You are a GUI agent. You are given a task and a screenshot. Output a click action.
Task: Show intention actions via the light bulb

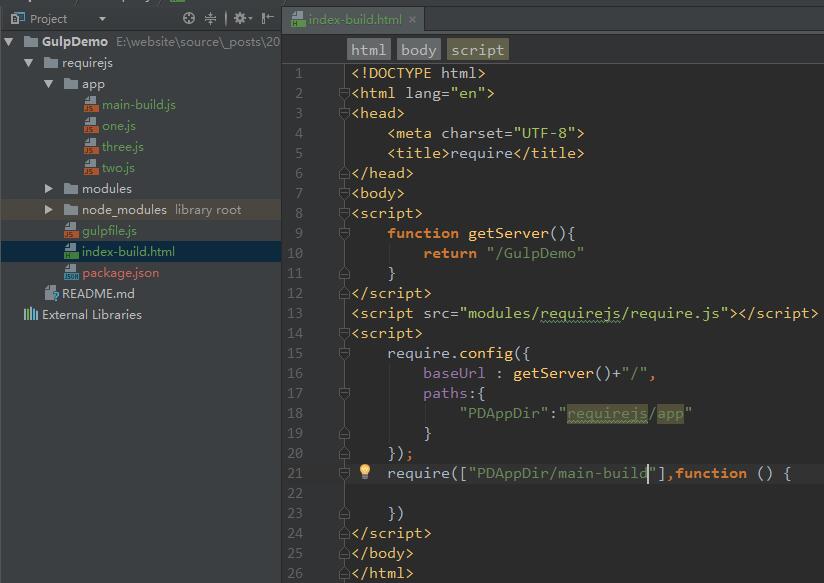tap(365, 471)
